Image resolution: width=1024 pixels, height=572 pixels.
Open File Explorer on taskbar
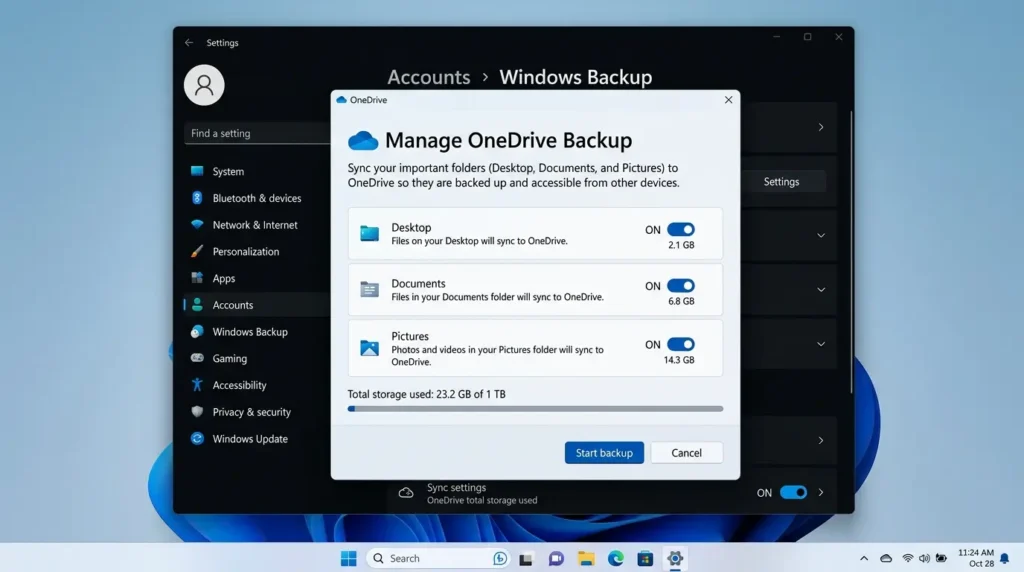pyautogui.click(x=586, y=558)
